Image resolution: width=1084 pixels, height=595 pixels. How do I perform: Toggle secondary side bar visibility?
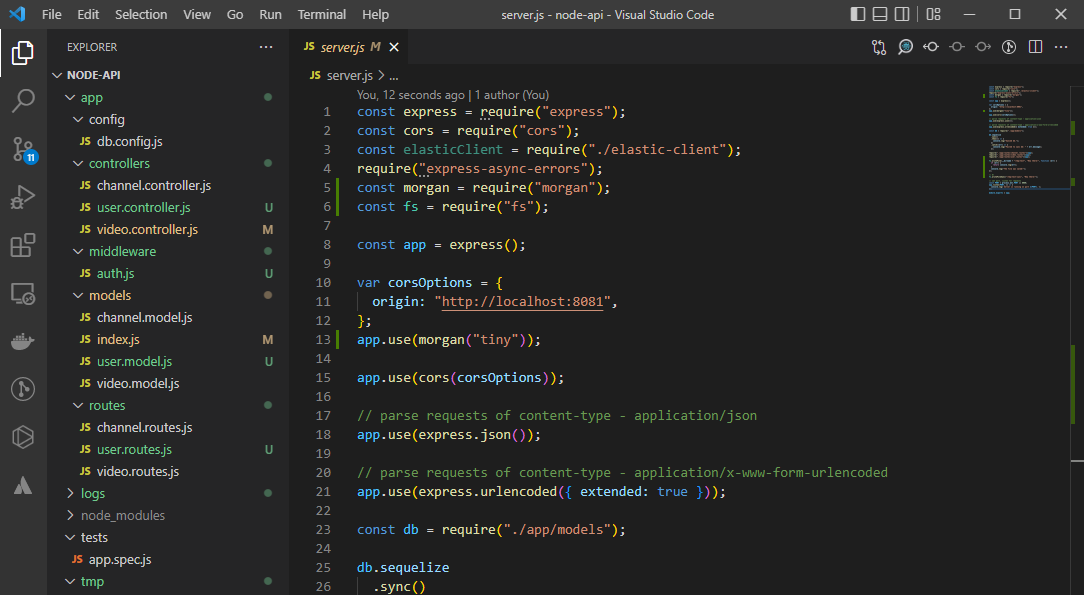[902, 14]
